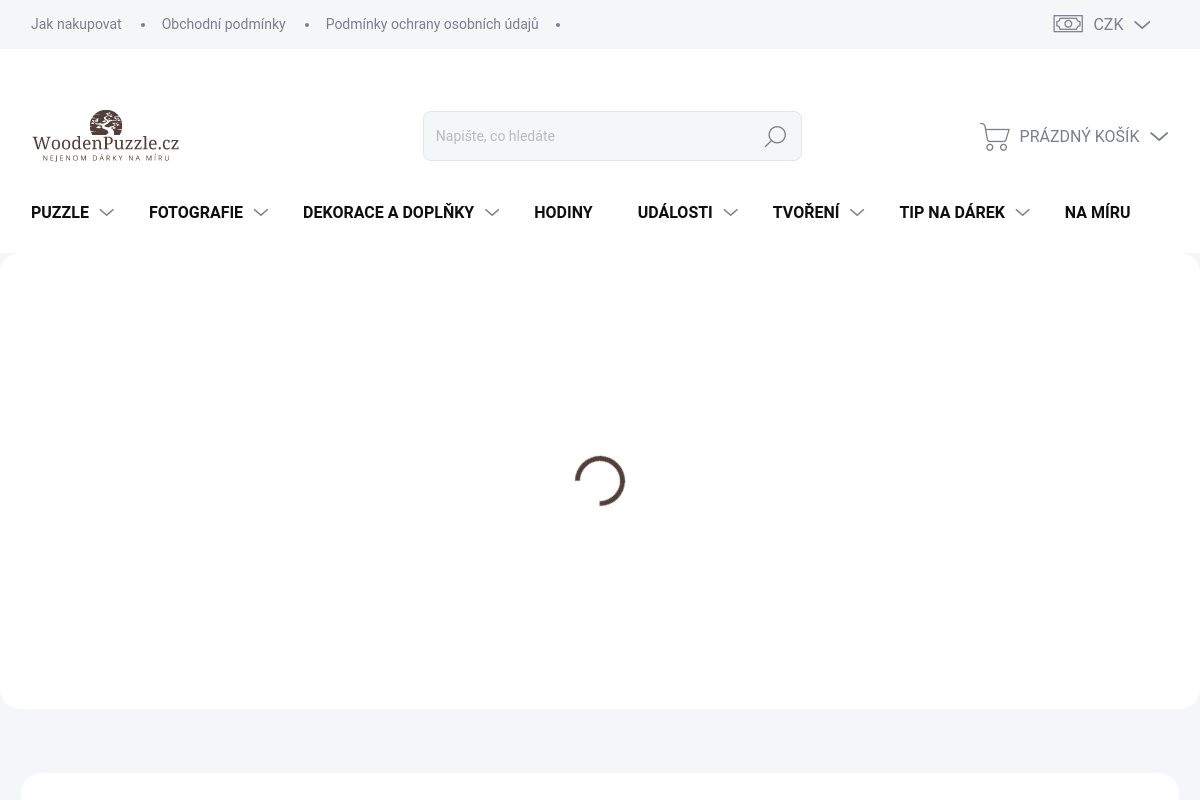Expand the Tip na dárek chevron

tap(1022, 213)
